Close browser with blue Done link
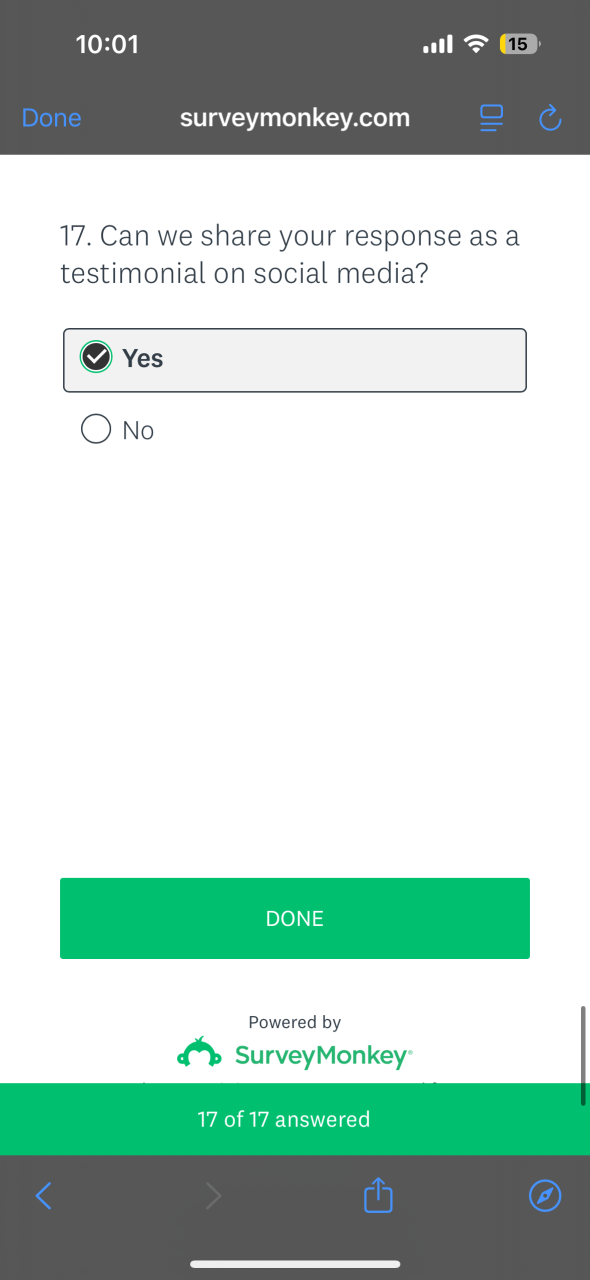The width and height of the screenshot is (590, 1280). pyautogui.click(x=51, y=118)
